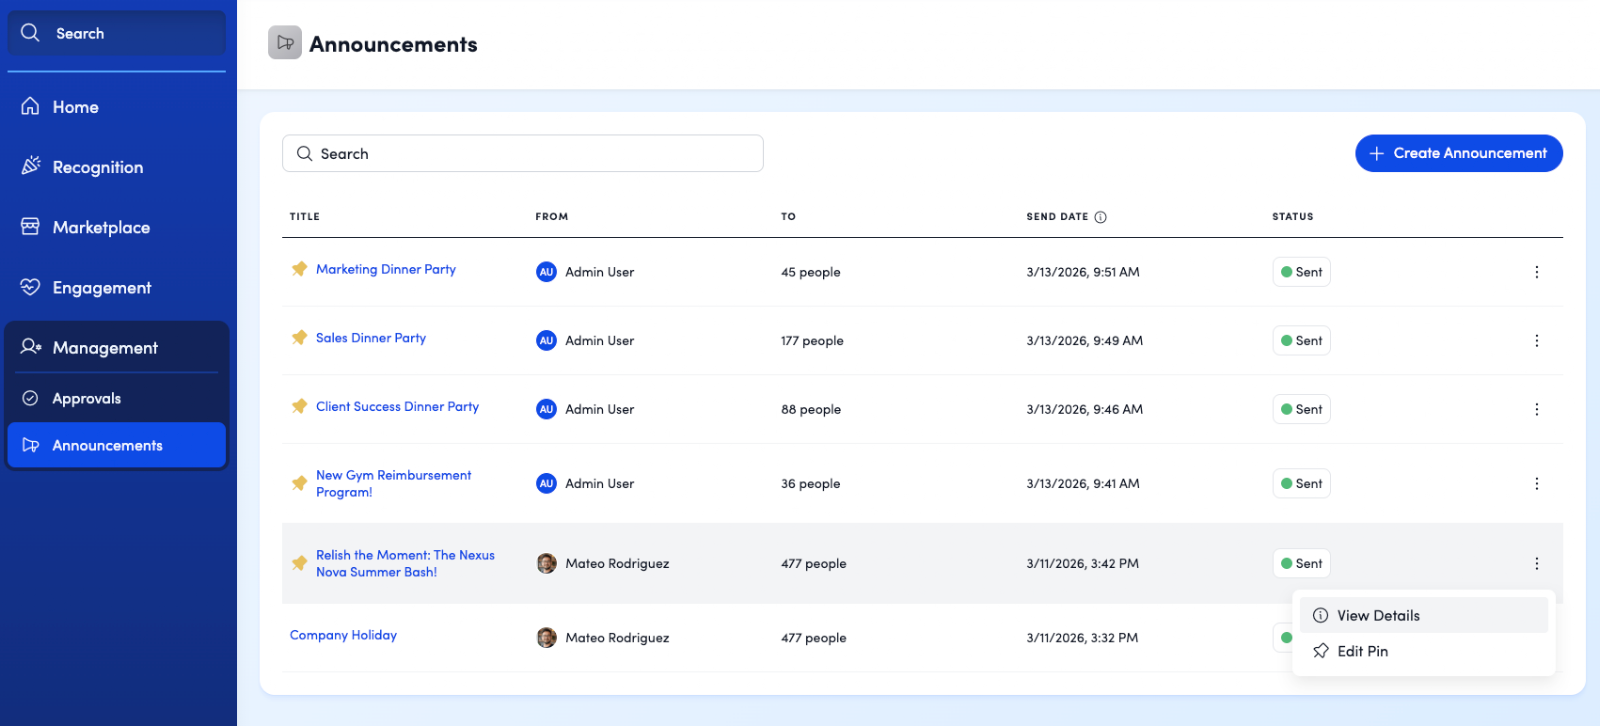Open options menu for Marketing Dinner Party
Screen dimensions: 1600x726
coord(1536,272)
